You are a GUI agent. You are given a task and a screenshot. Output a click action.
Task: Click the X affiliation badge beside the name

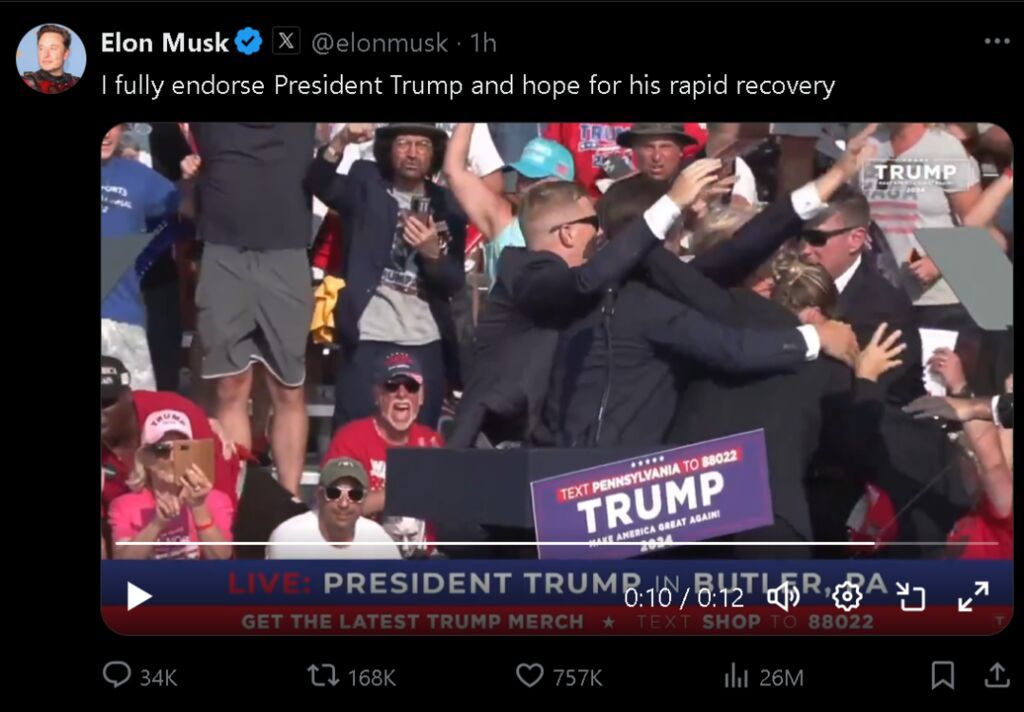pyautogui.click(x=286, y=41)
